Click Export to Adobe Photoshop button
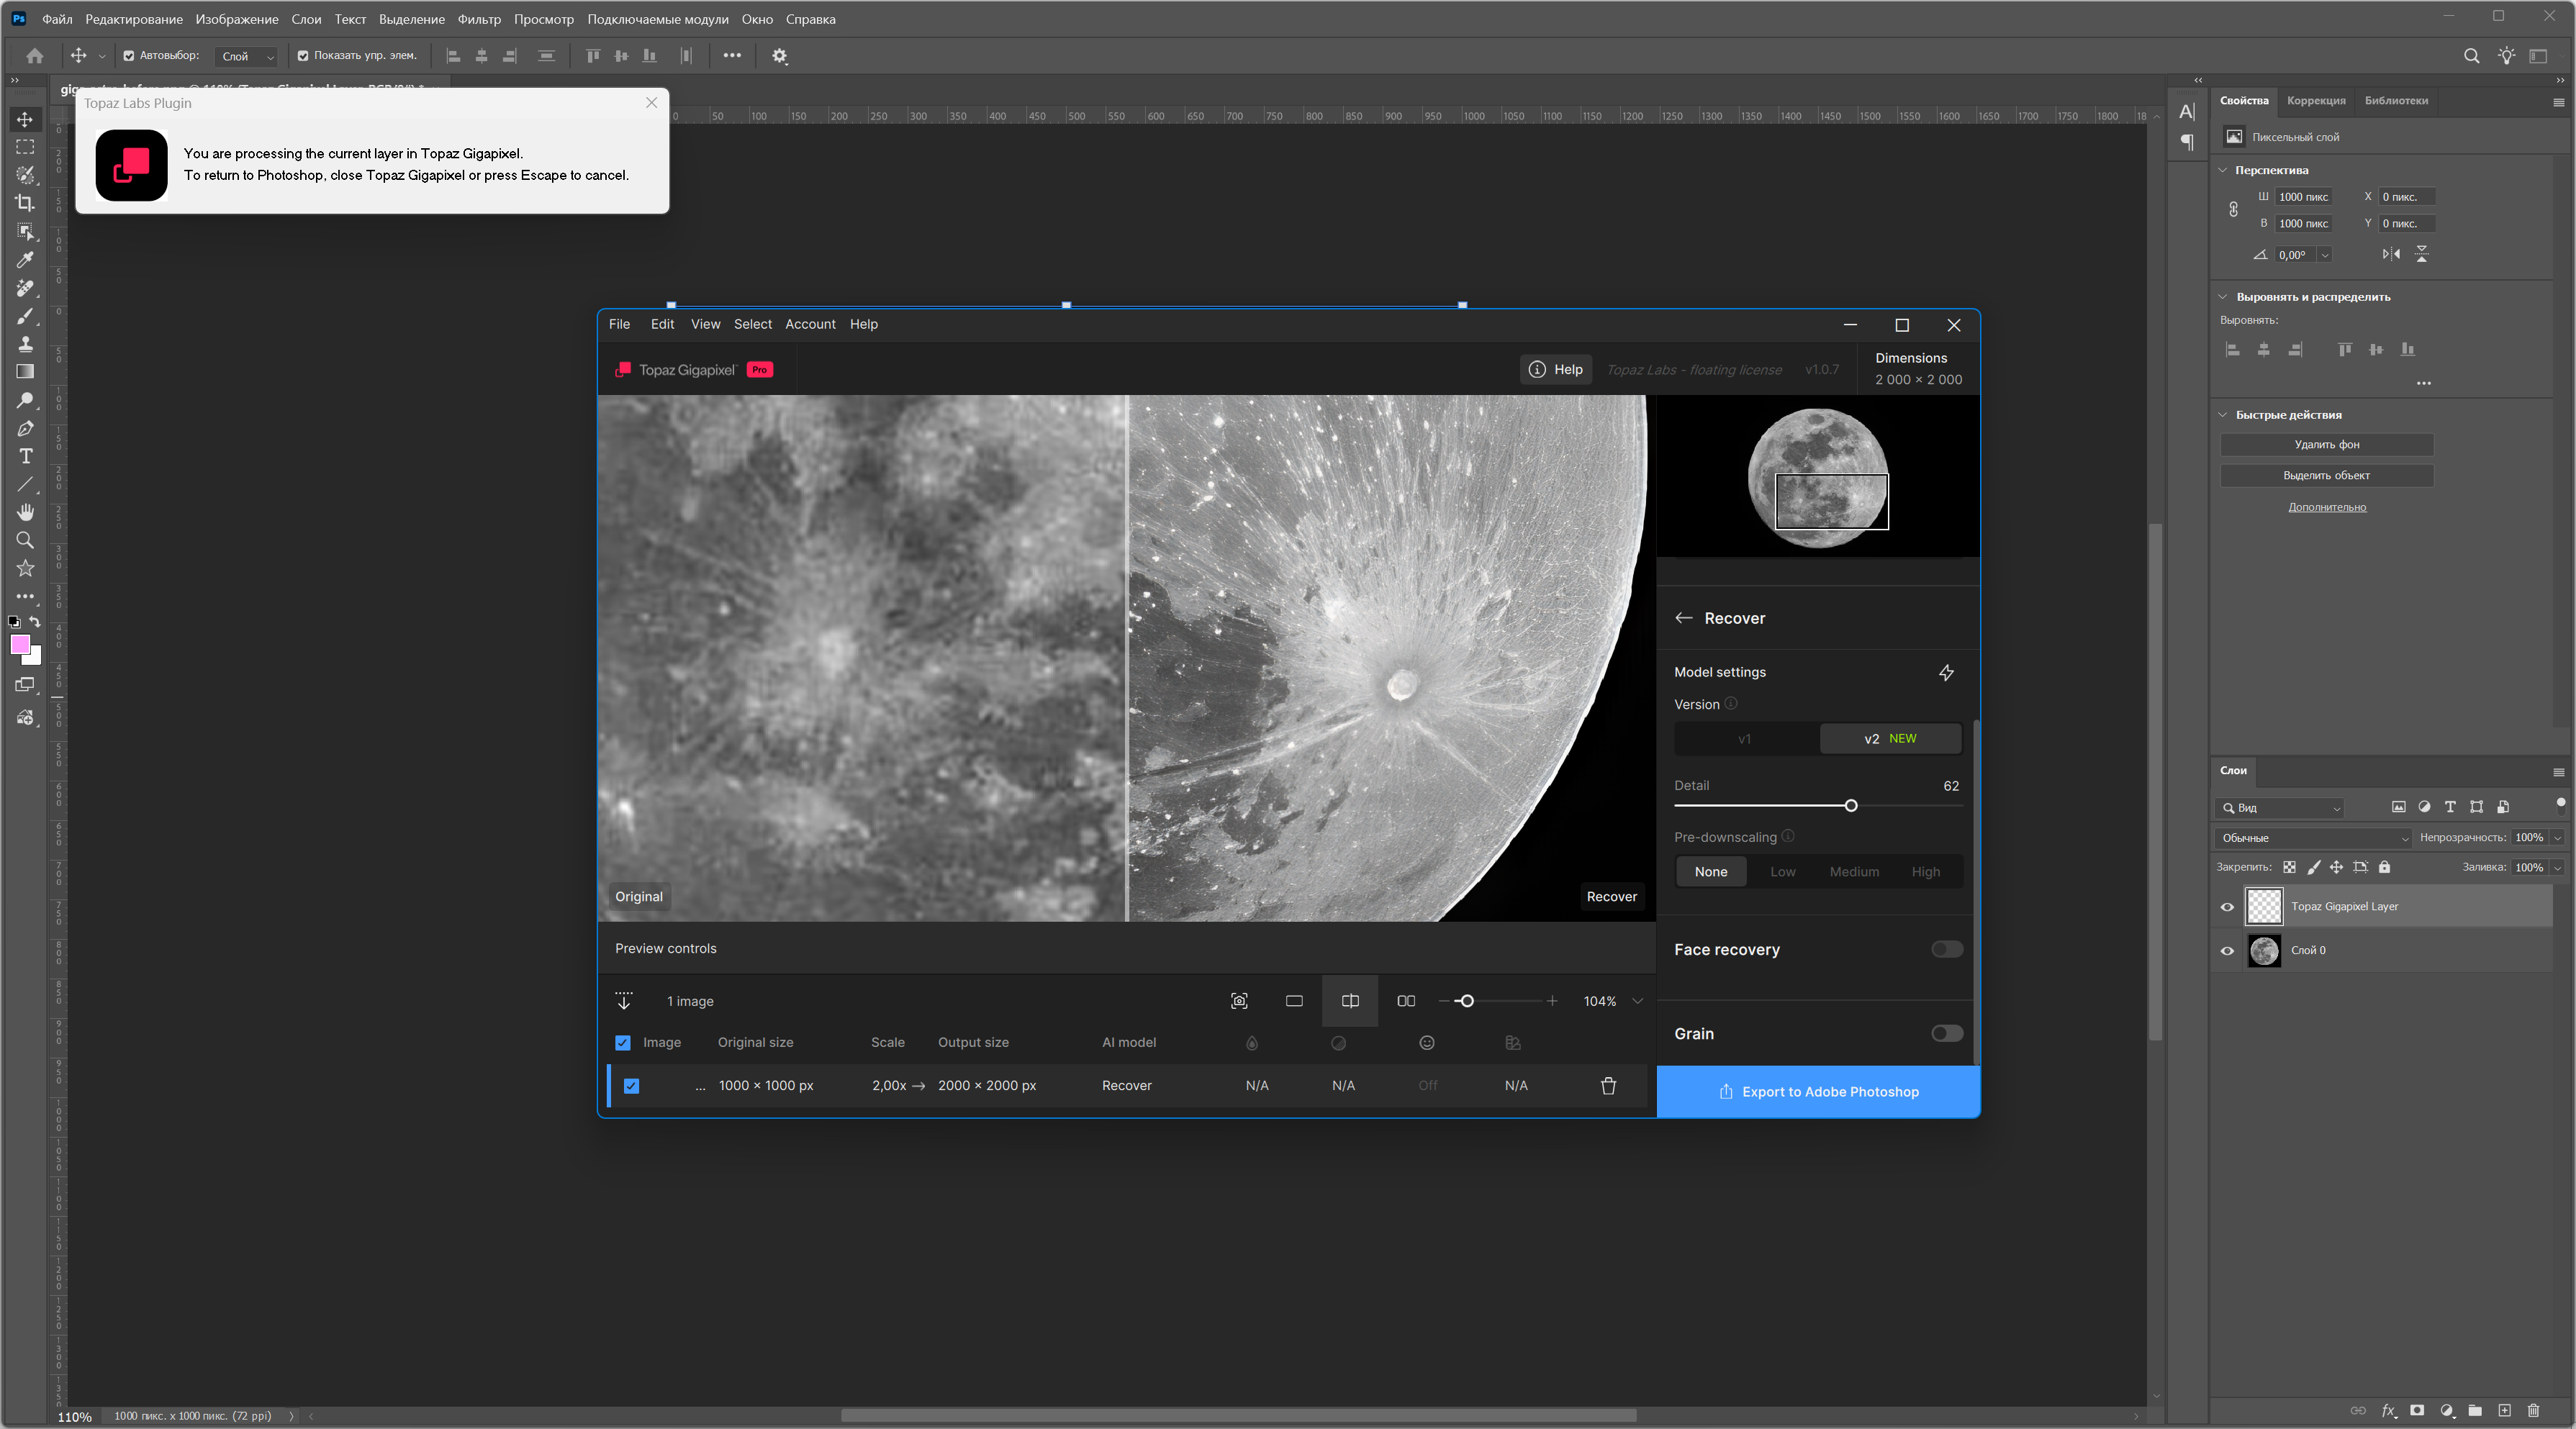This screenshot has width=2576, height=1429. [x=1817, y=1091]
